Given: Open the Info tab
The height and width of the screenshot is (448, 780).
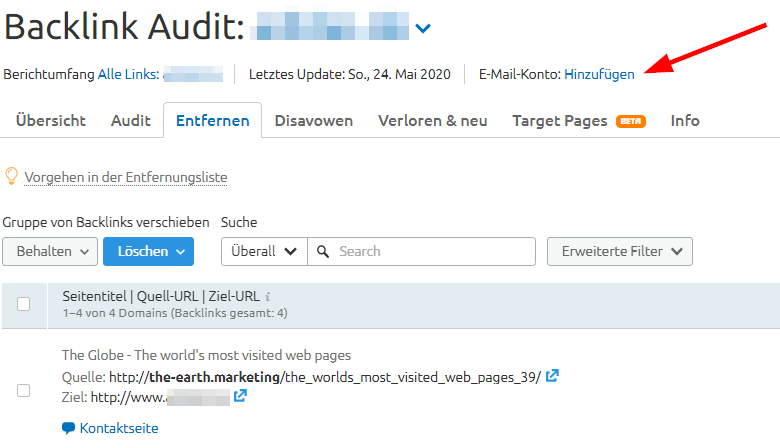Looking at the screenshot, I should tap(685, 121).
